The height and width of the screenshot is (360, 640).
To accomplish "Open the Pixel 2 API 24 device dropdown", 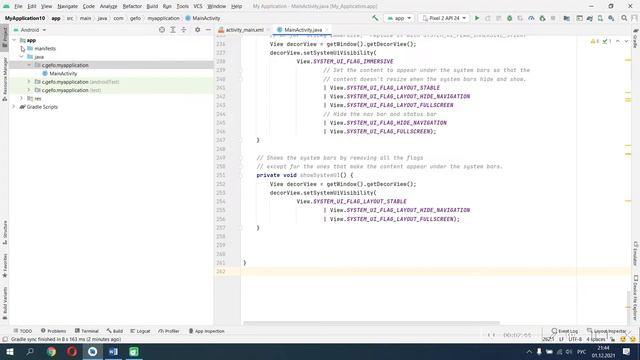I will coord(444,18).
